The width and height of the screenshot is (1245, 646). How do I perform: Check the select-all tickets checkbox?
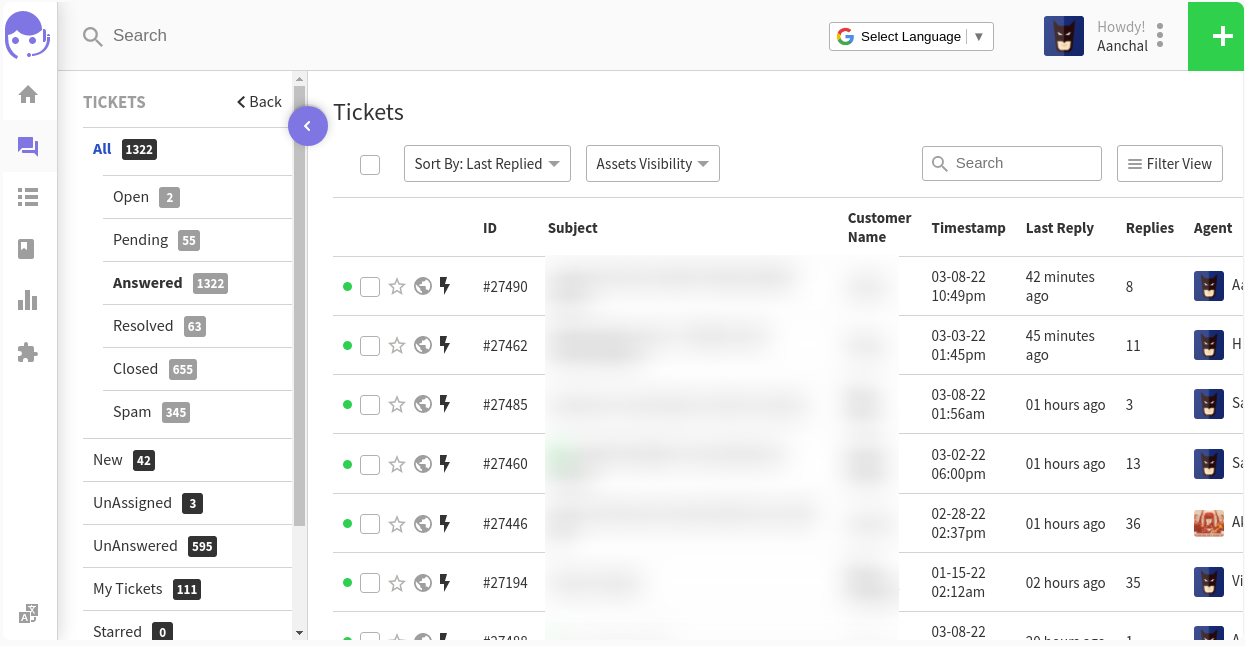370,164
